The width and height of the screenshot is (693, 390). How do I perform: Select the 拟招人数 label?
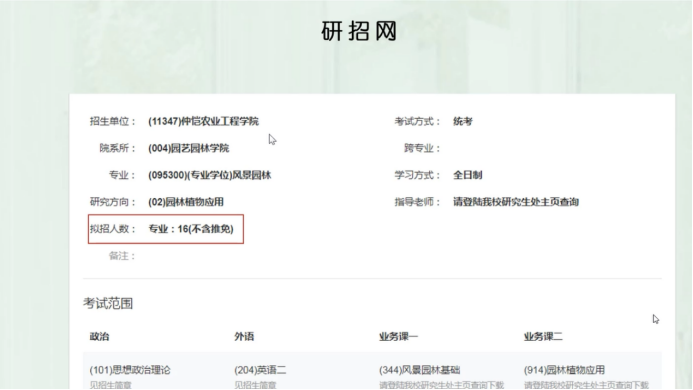point(112,229)
